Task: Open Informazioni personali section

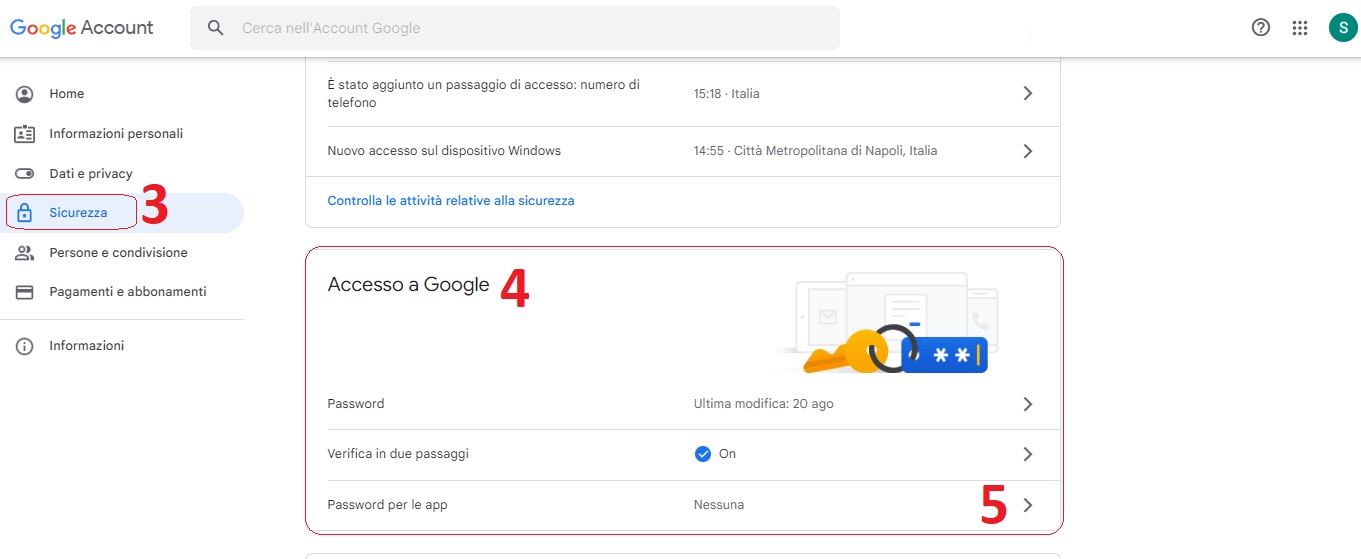Action: 116,134
